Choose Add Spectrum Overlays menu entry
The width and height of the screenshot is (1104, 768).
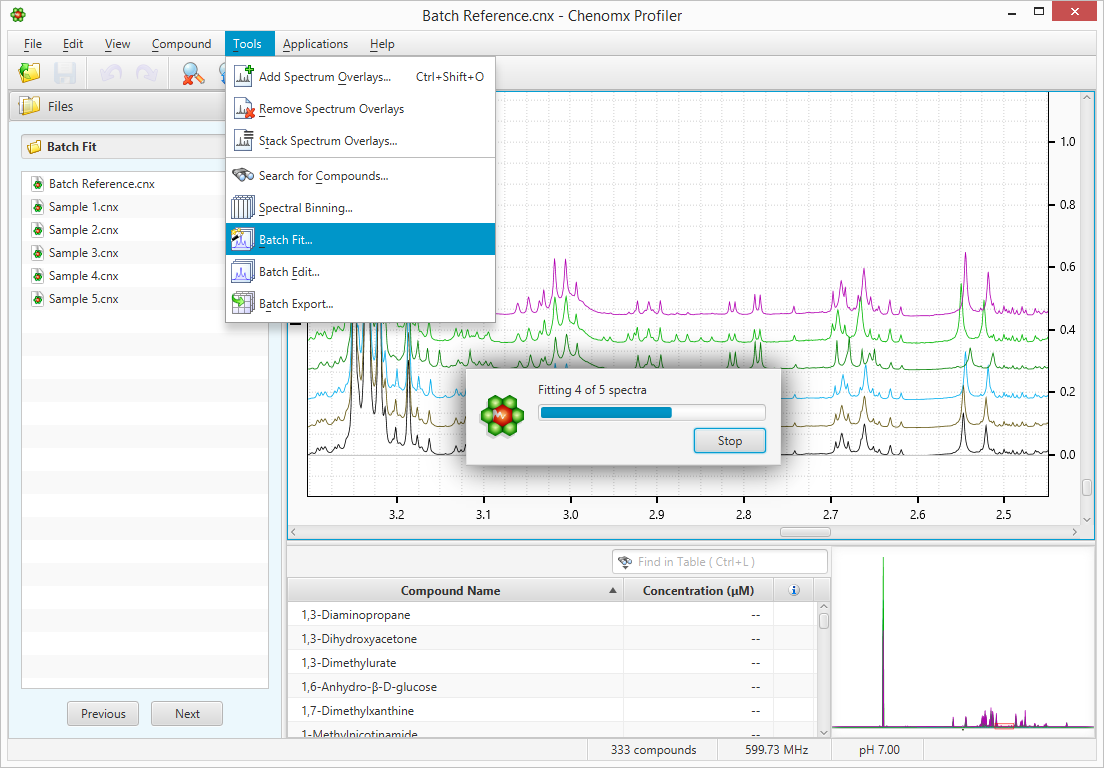(x=360, y=77)
